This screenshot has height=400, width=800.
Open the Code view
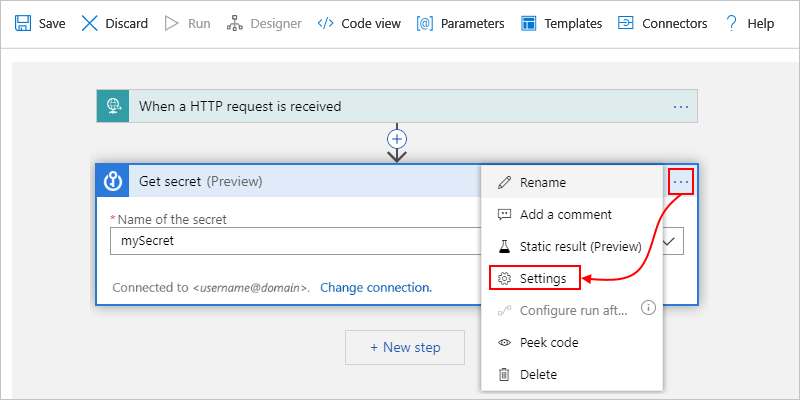coord(324,23)
